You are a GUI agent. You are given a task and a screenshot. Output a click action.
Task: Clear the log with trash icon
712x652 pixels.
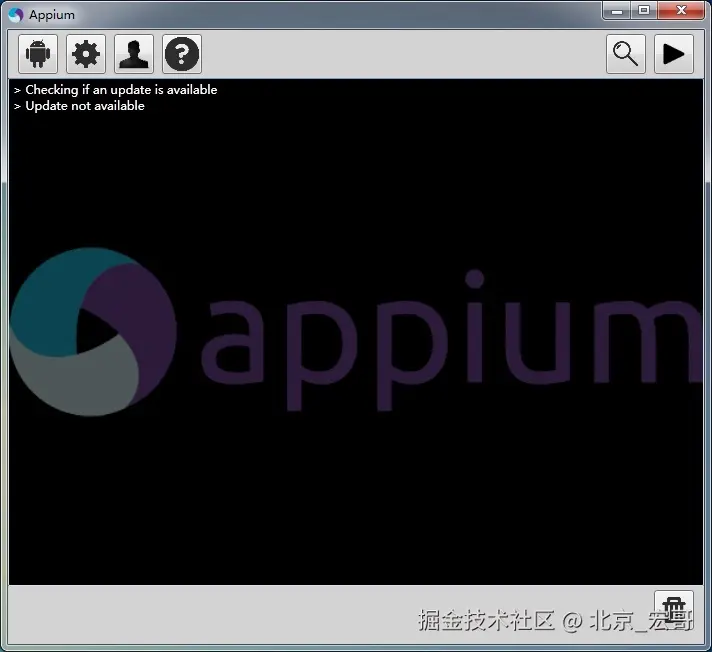click(x=674, y=609)
